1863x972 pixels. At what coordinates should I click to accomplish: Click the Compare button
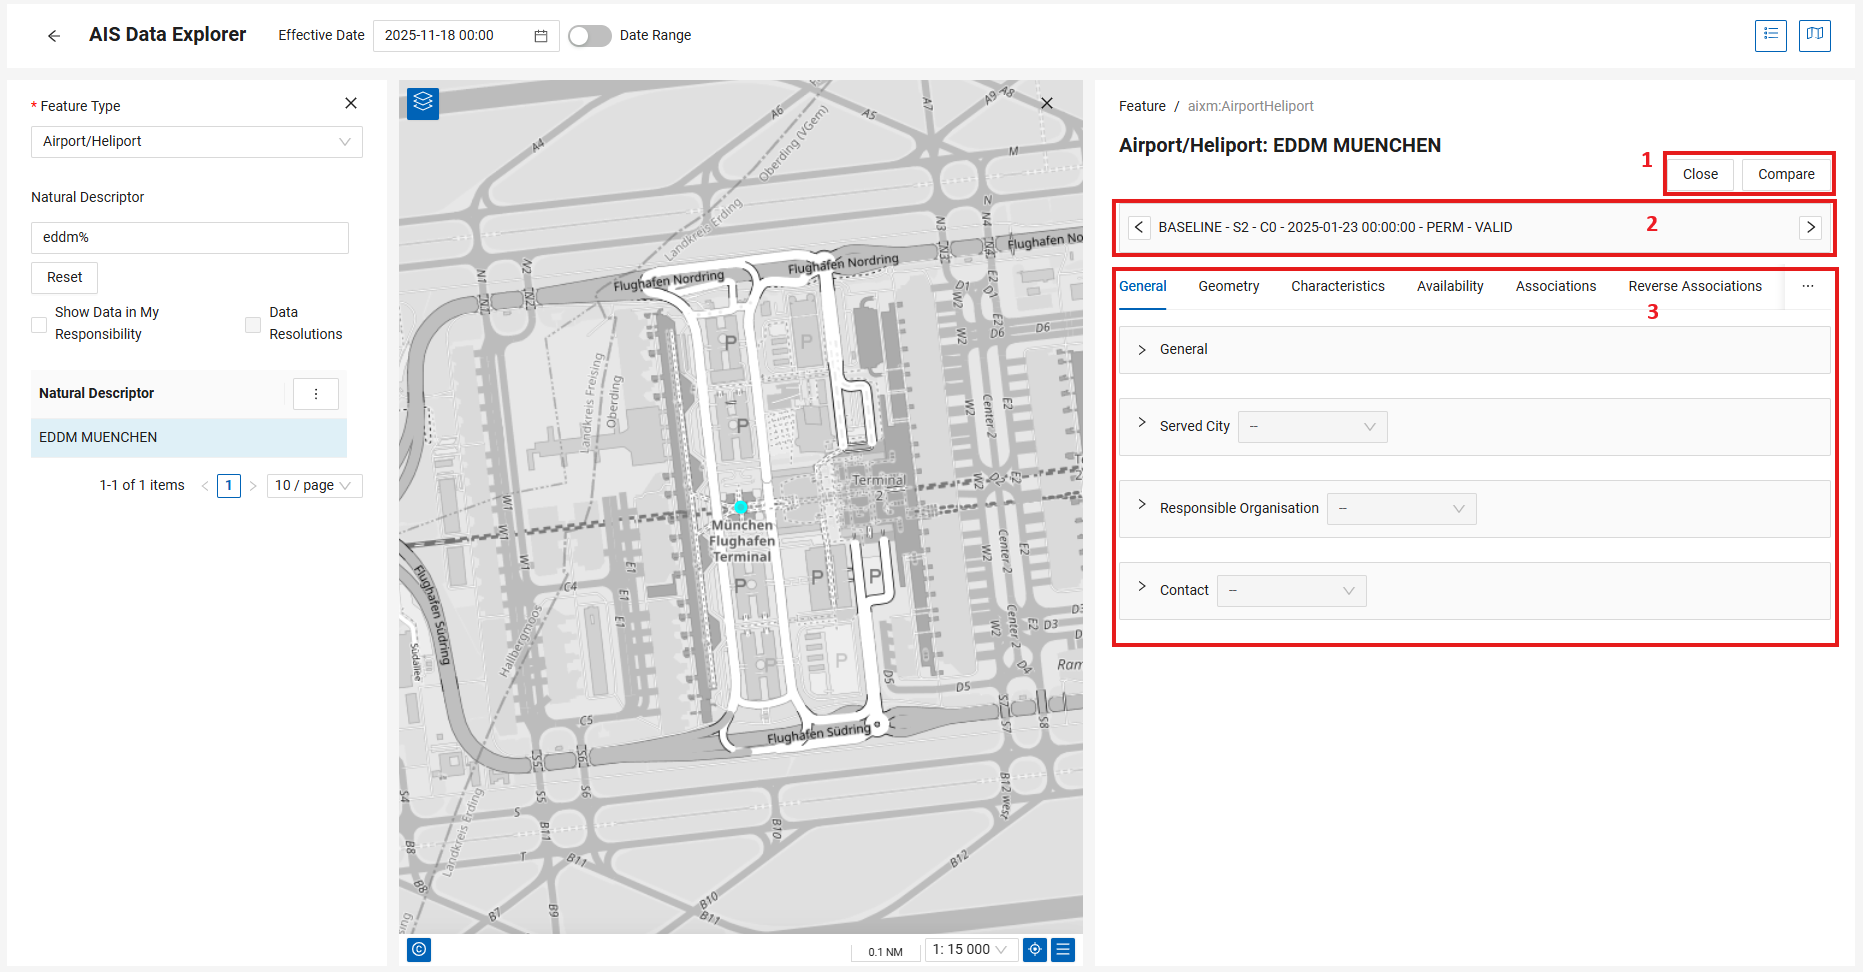(x=1786, y=174)
